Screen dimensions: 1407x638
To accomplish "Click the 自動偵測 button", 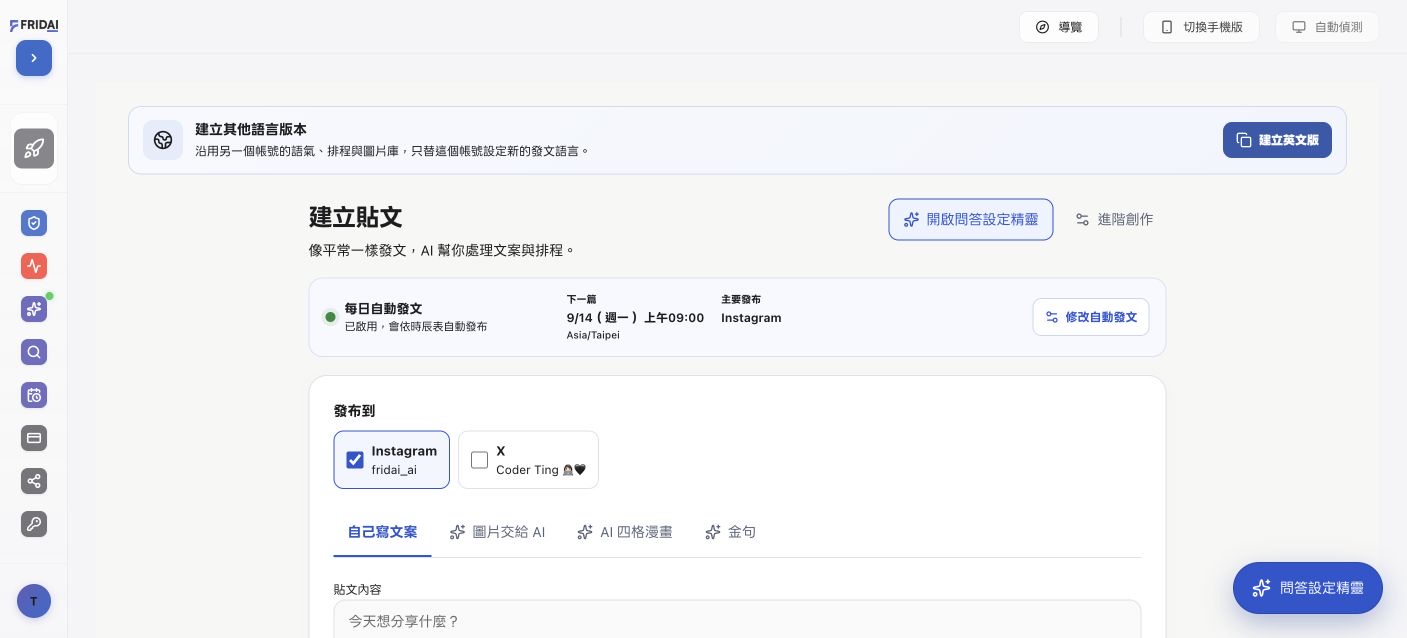I will coord(1327,27).
